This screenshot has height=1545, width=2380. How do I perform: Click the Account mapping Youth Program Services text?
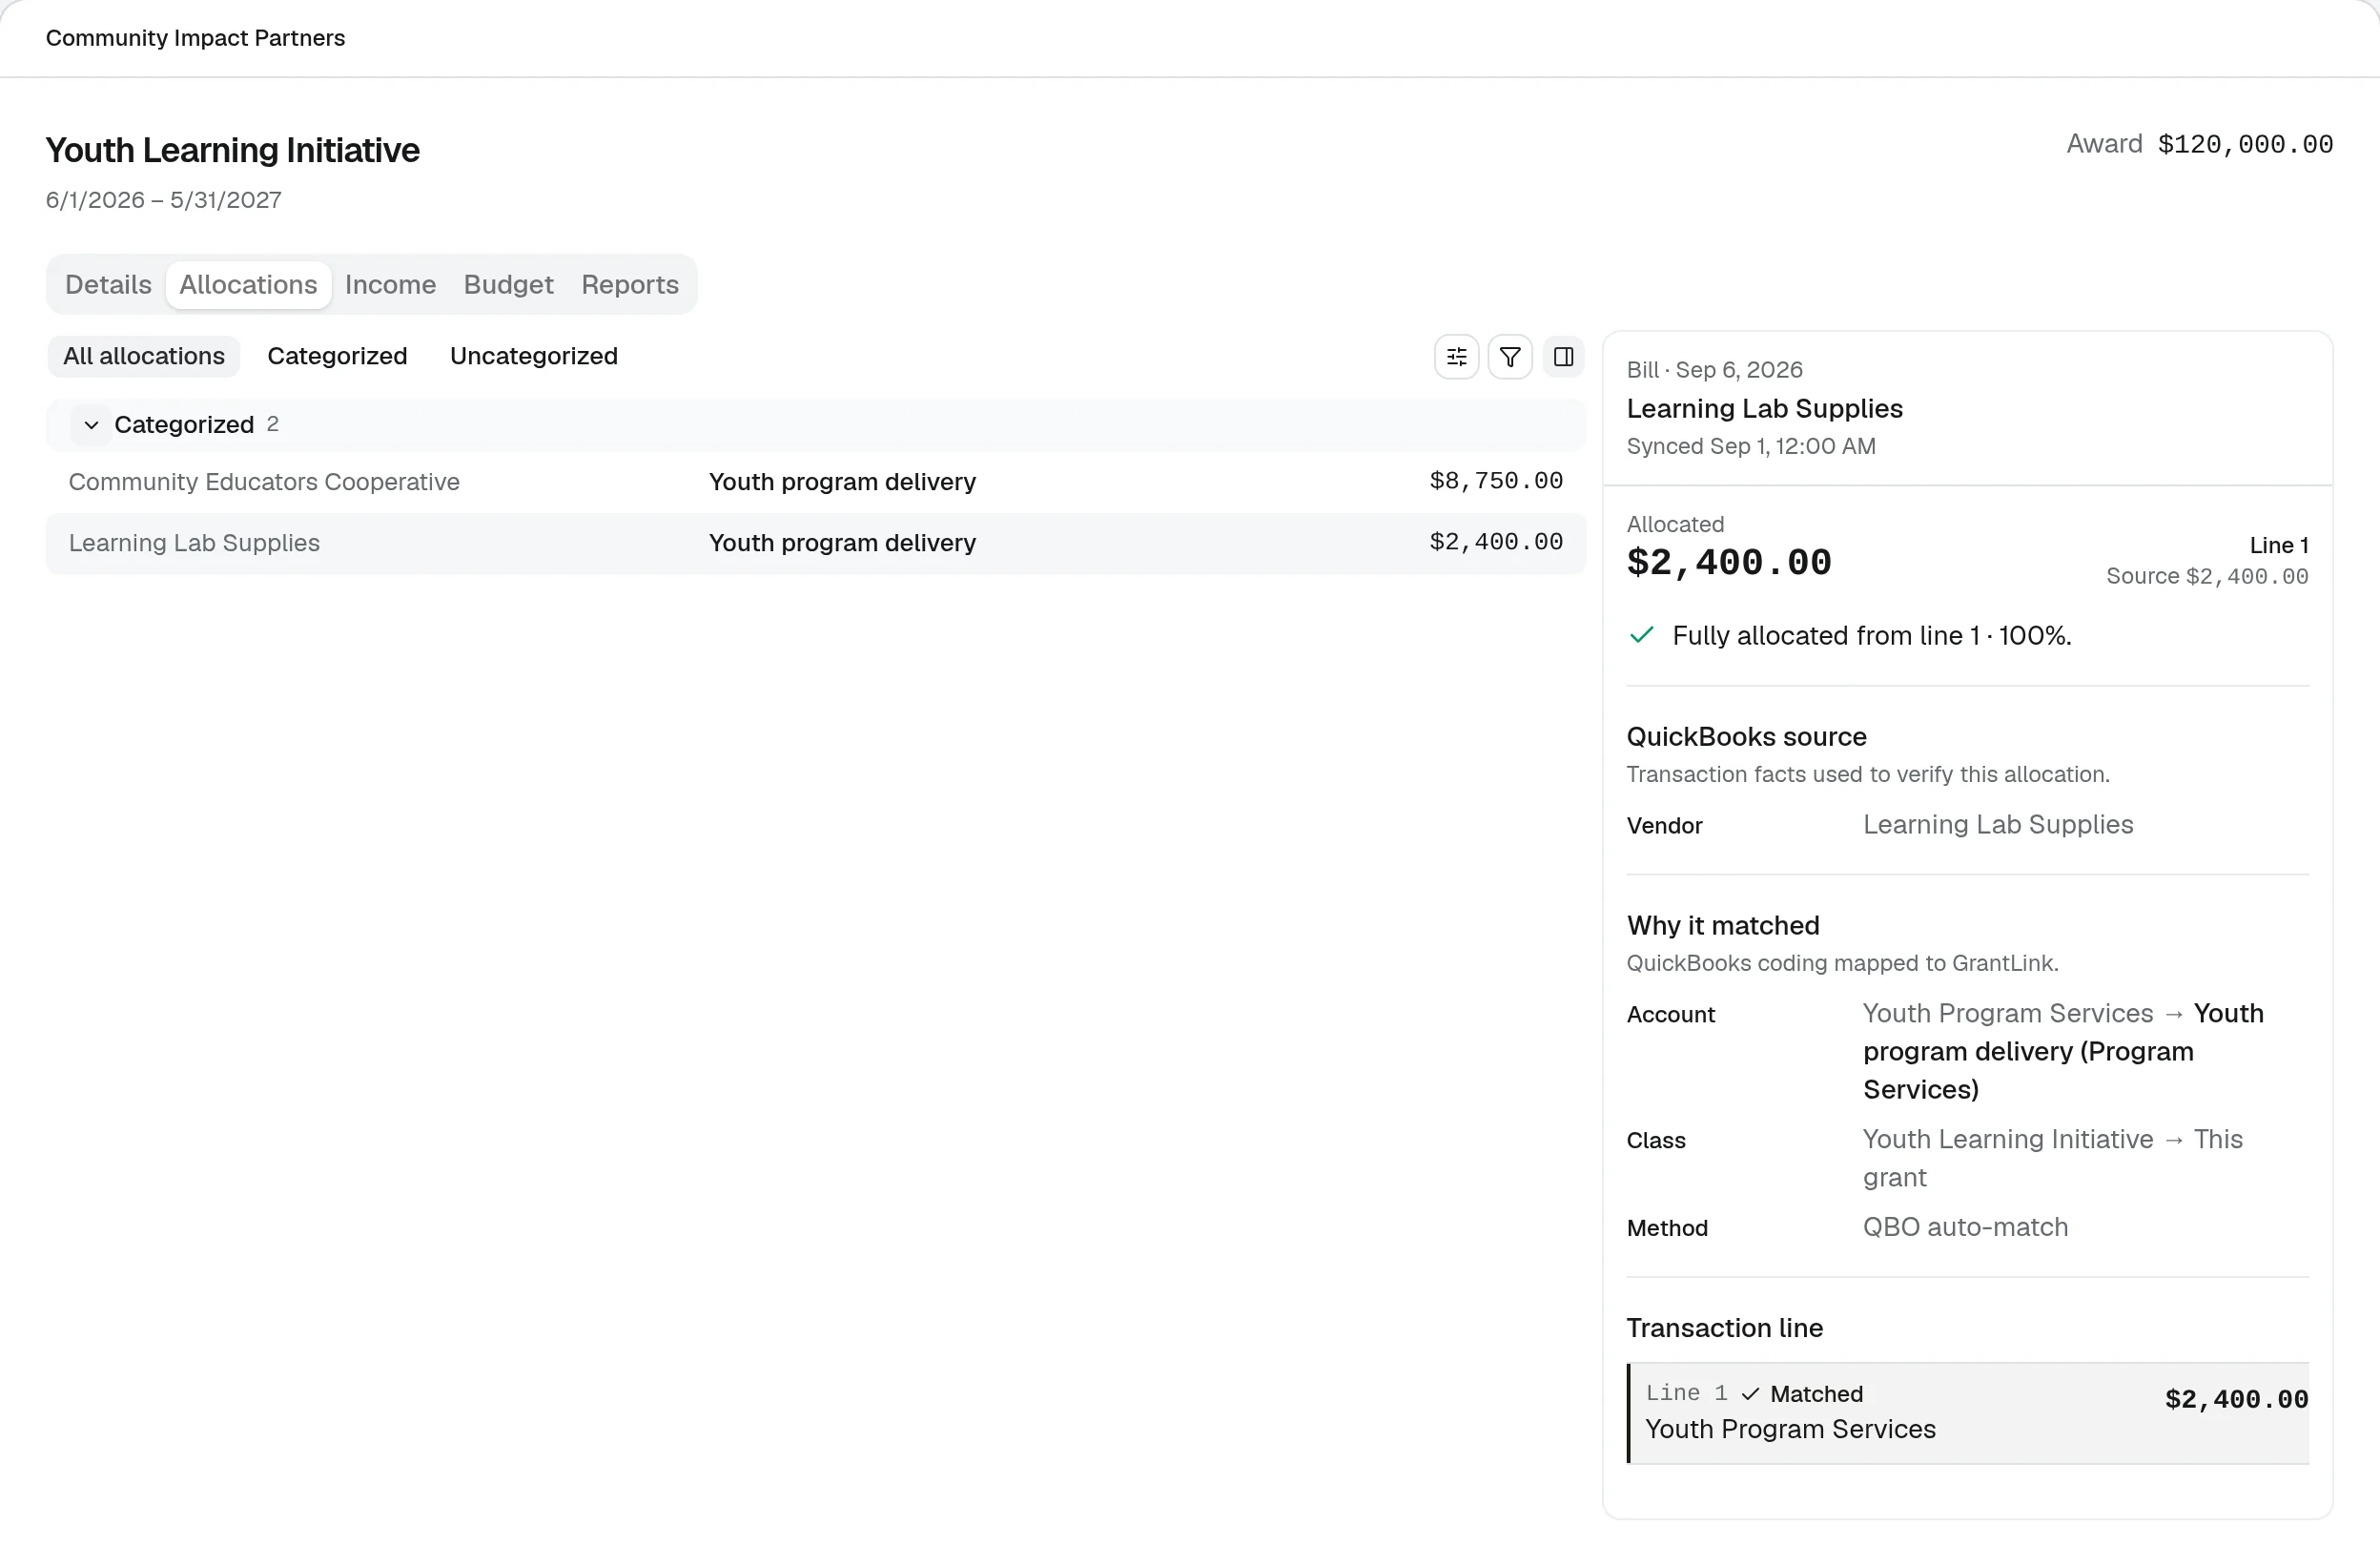click(2007, 1013)
